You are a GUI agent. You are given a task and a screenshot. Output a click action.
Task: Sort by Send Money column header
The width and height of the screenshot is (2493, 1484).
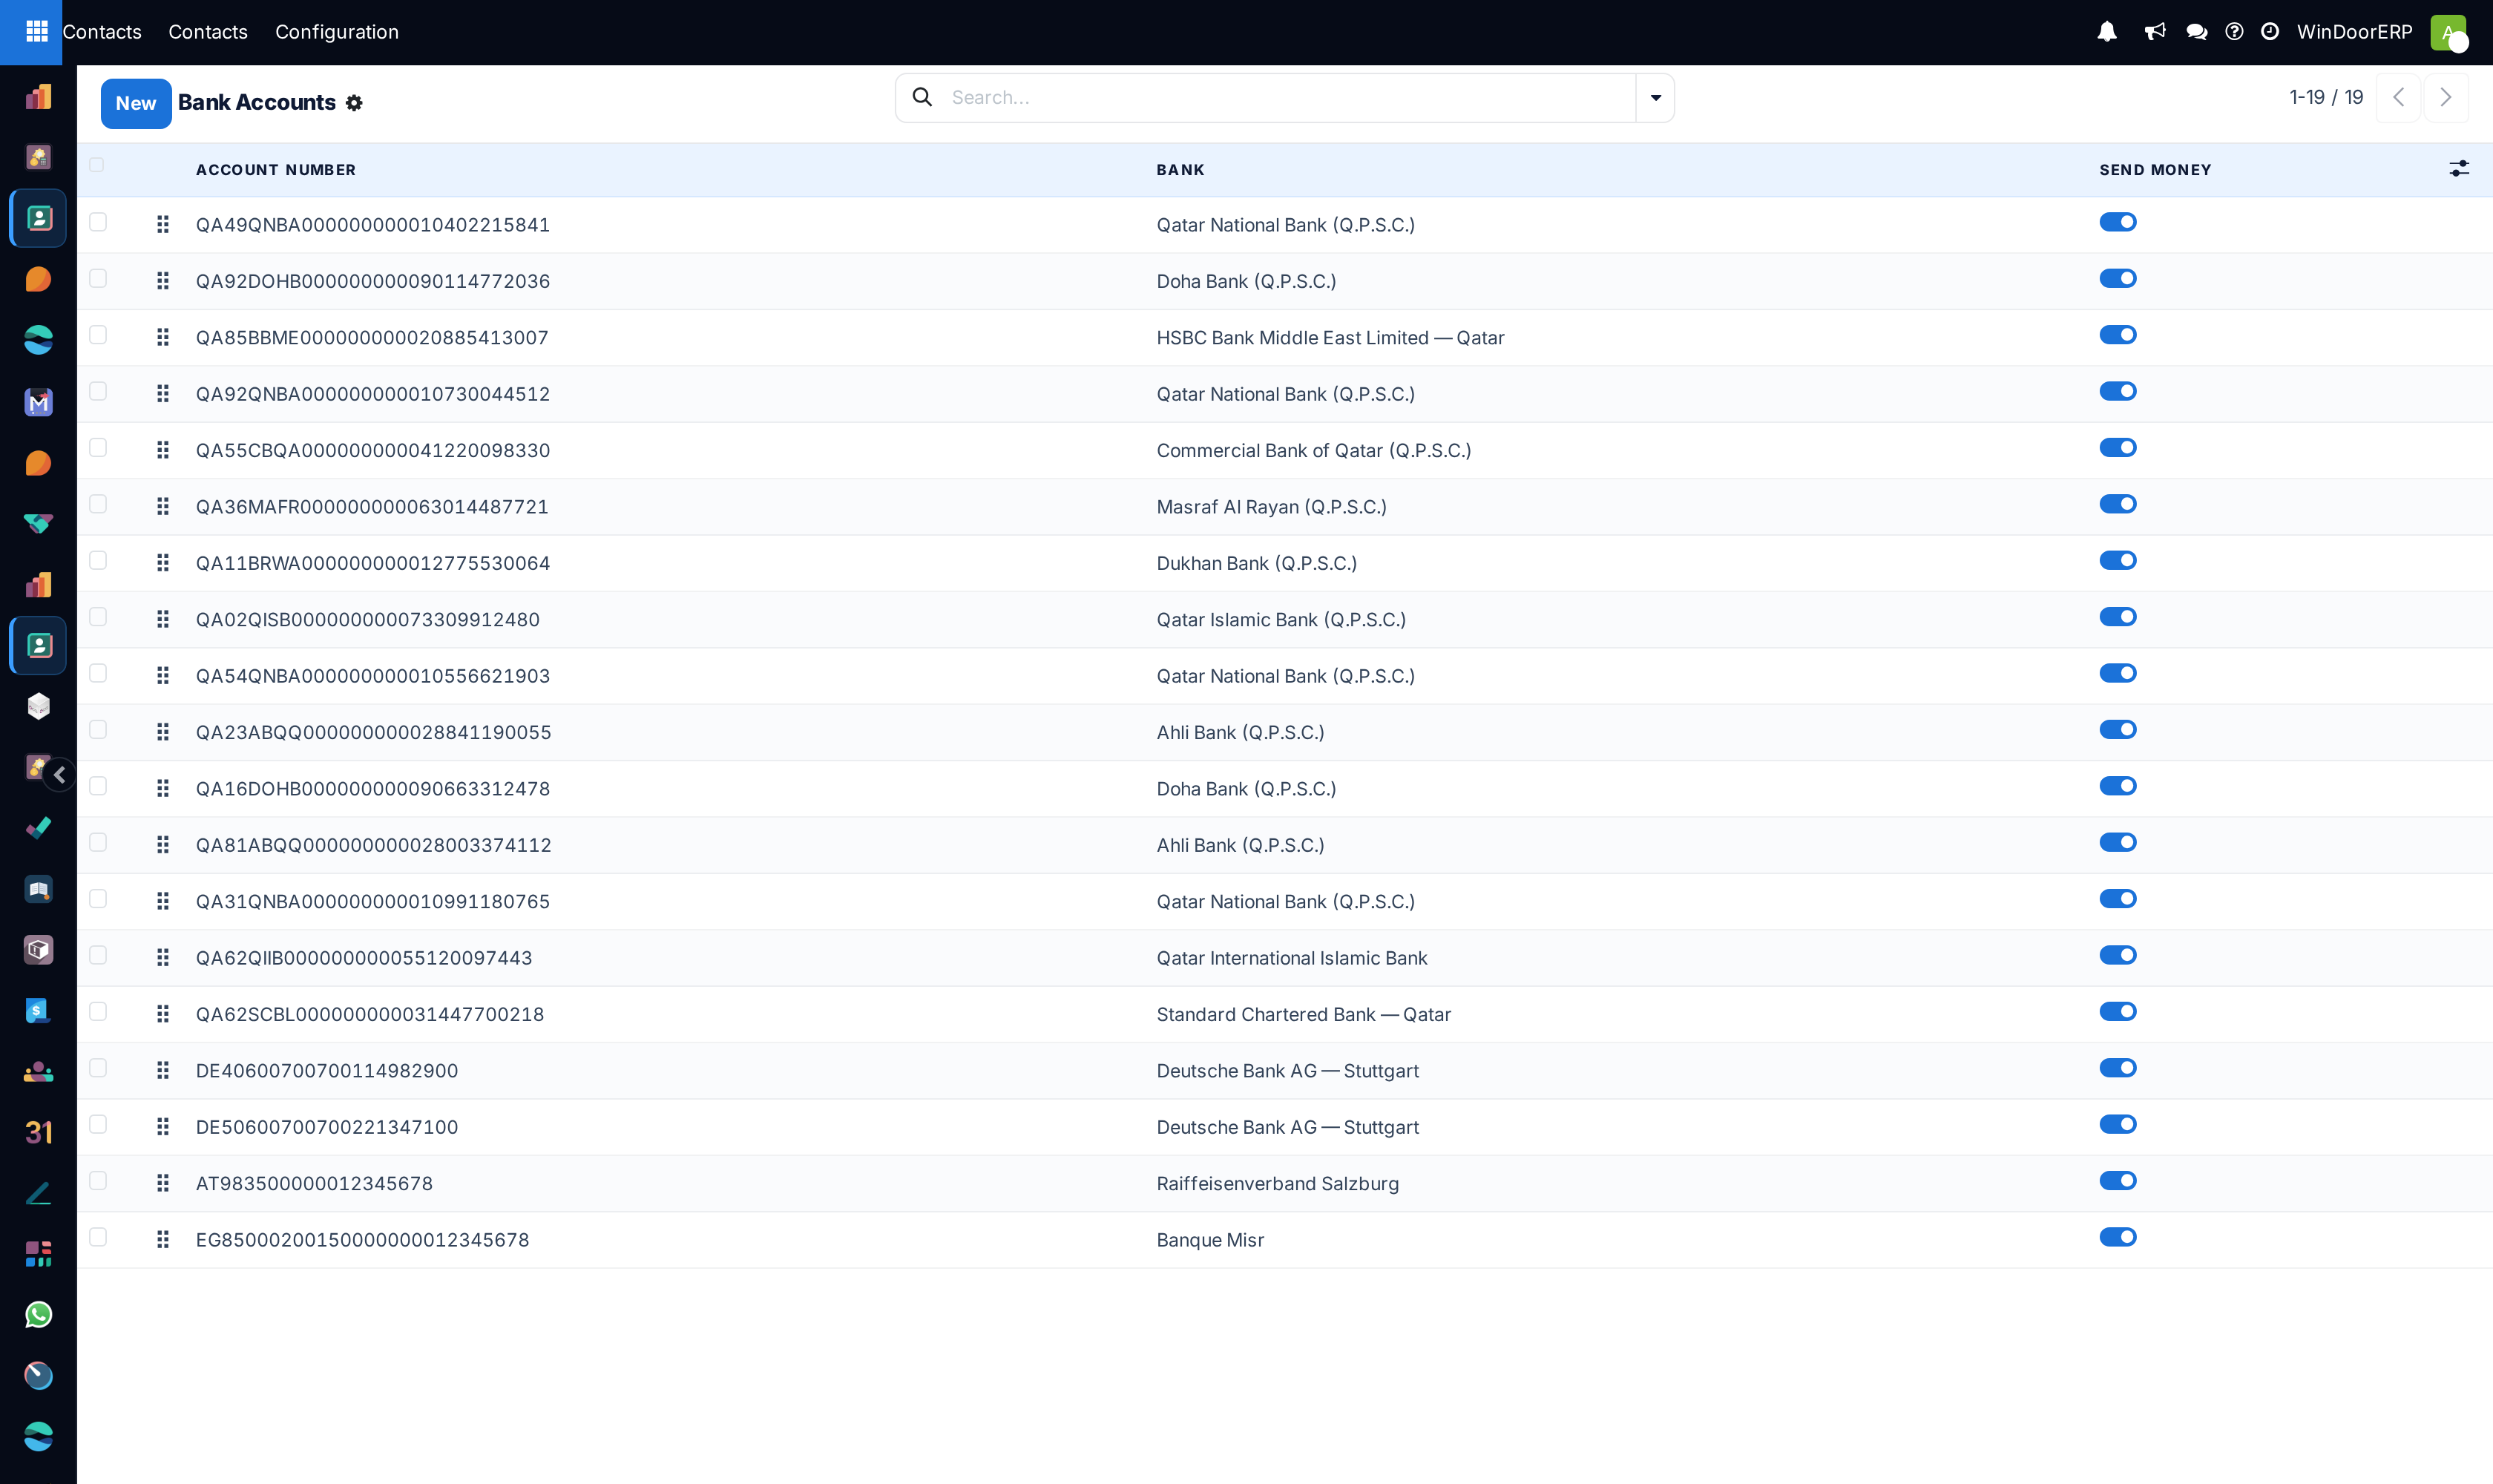coord(2155,170)
